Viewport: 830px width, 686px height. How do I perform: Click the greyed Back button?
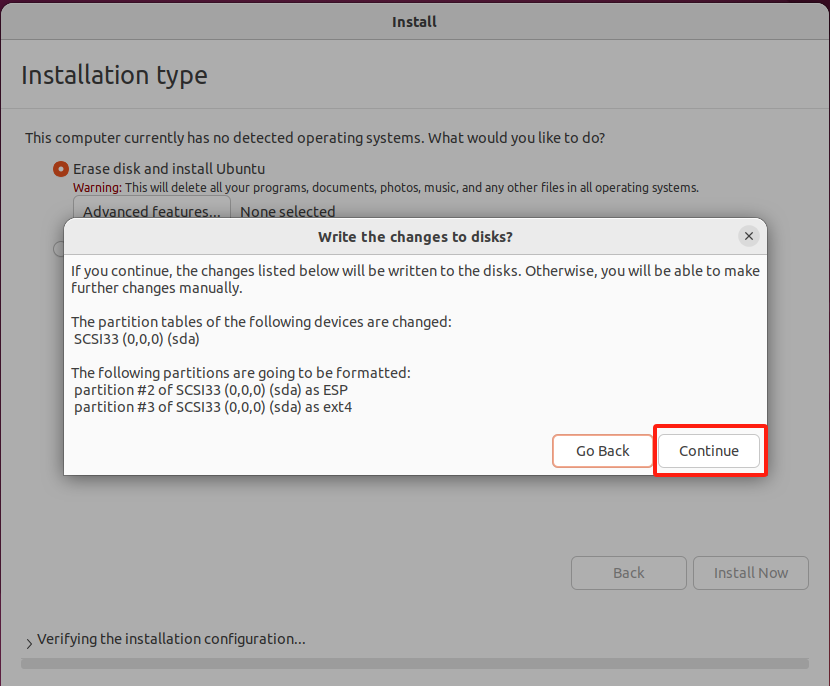coord(628,573)
